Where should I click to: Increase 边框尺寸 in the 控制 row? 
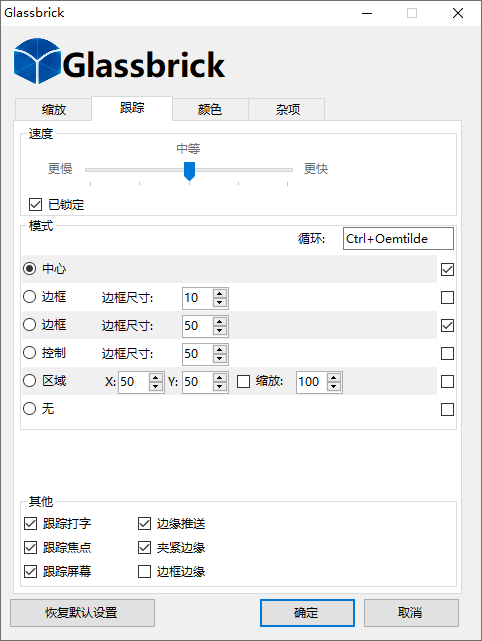(x=220, y=350)
